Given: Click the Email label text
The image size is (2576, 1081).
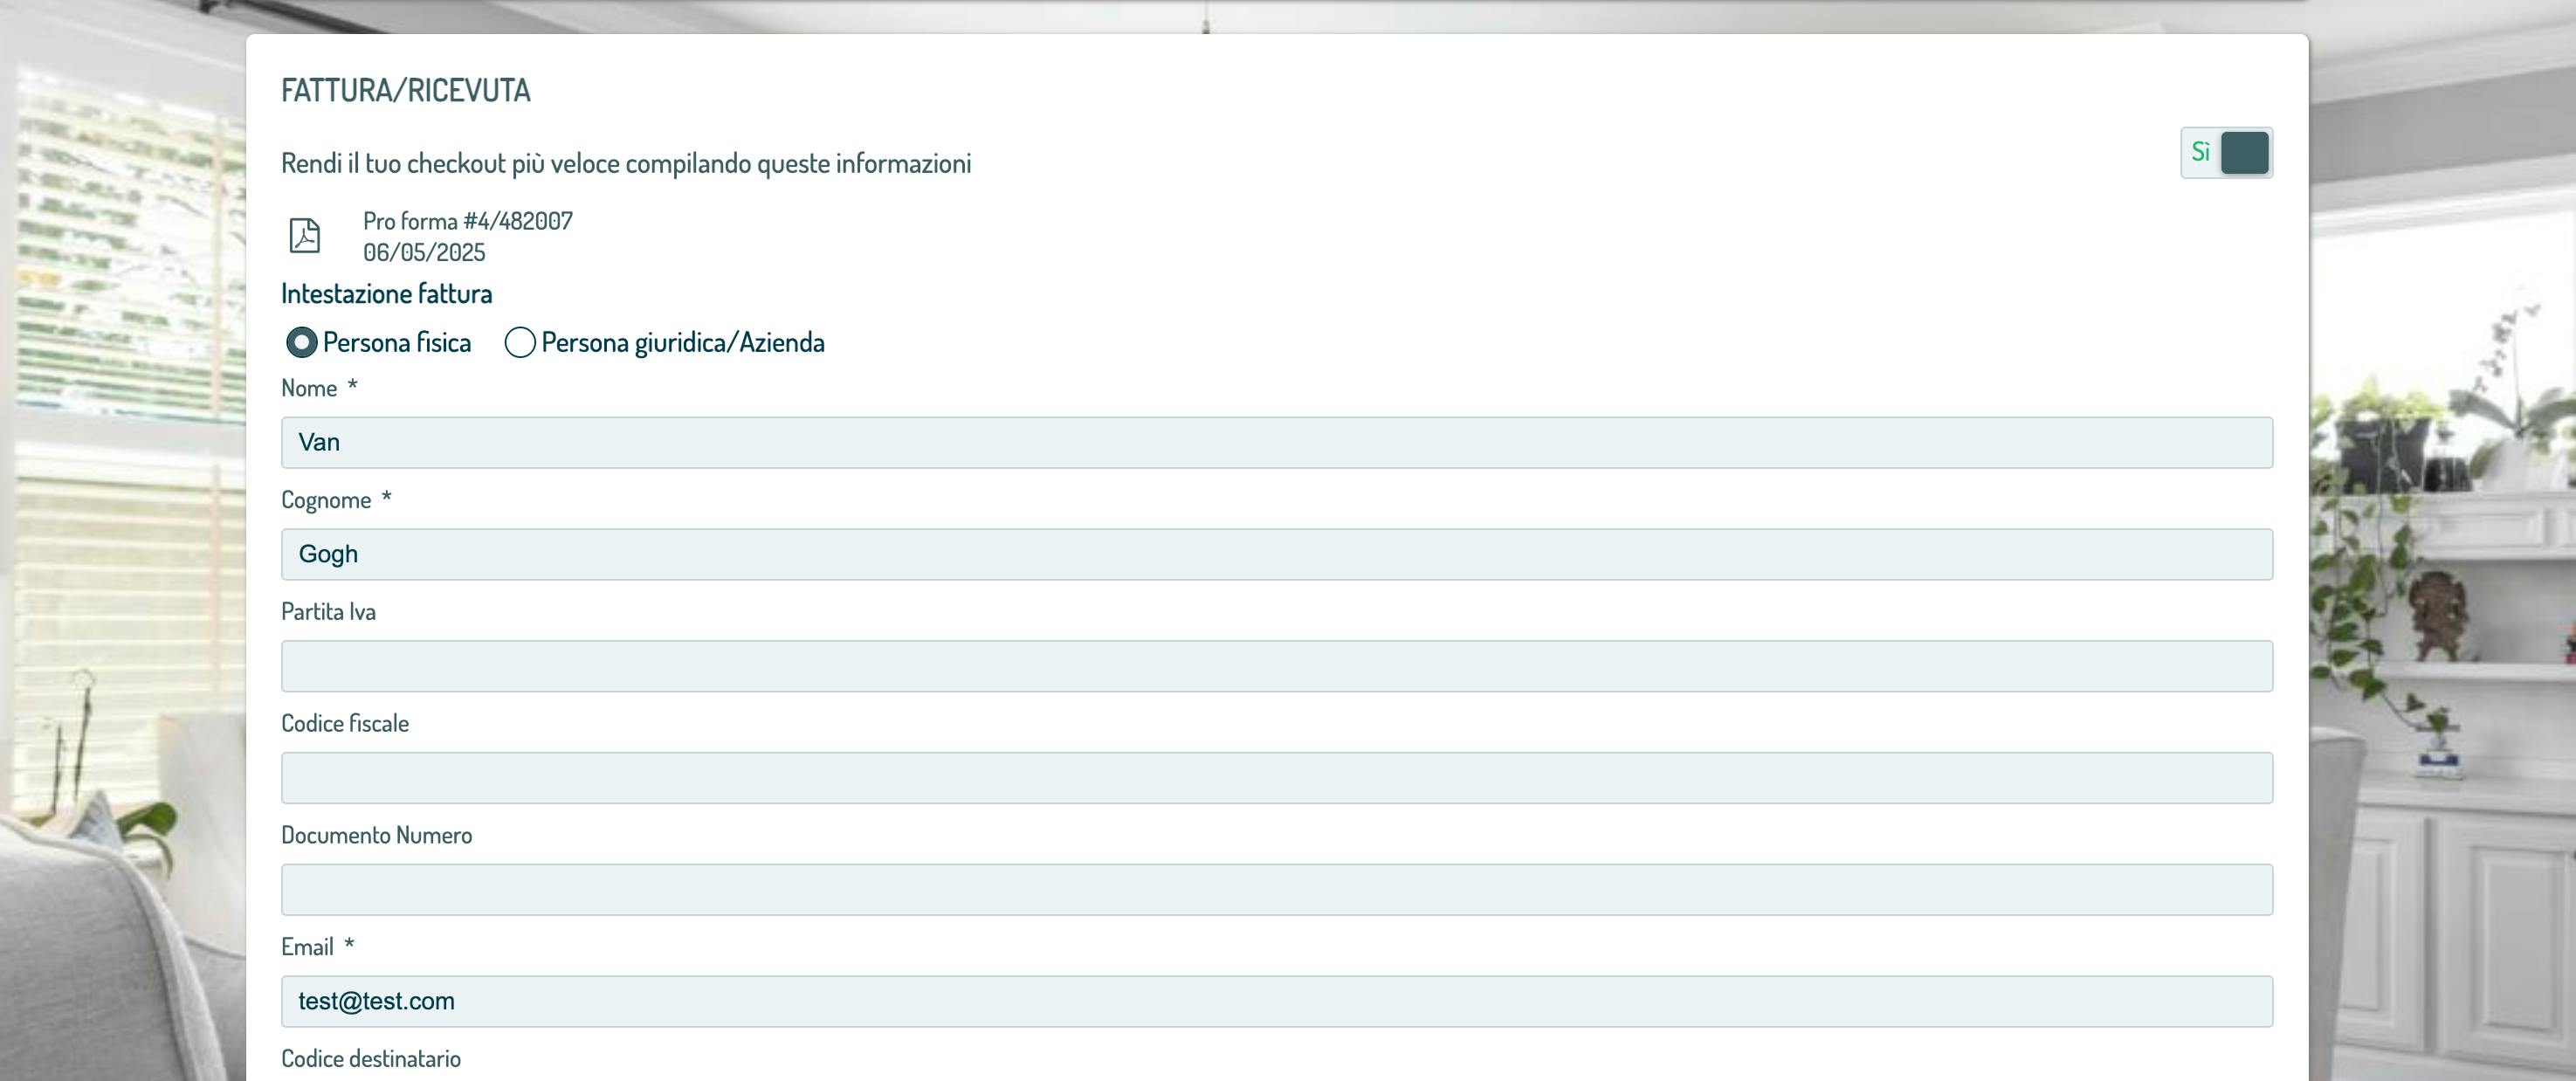Looking at the screenshot, I should 307,947.
